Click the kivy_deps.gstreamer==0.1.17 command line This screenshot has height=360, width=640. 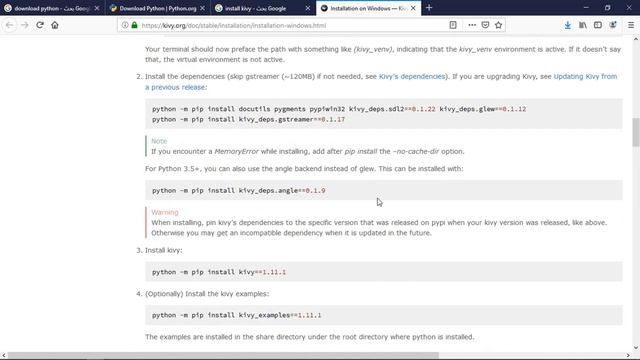click(x=248, y=119)
